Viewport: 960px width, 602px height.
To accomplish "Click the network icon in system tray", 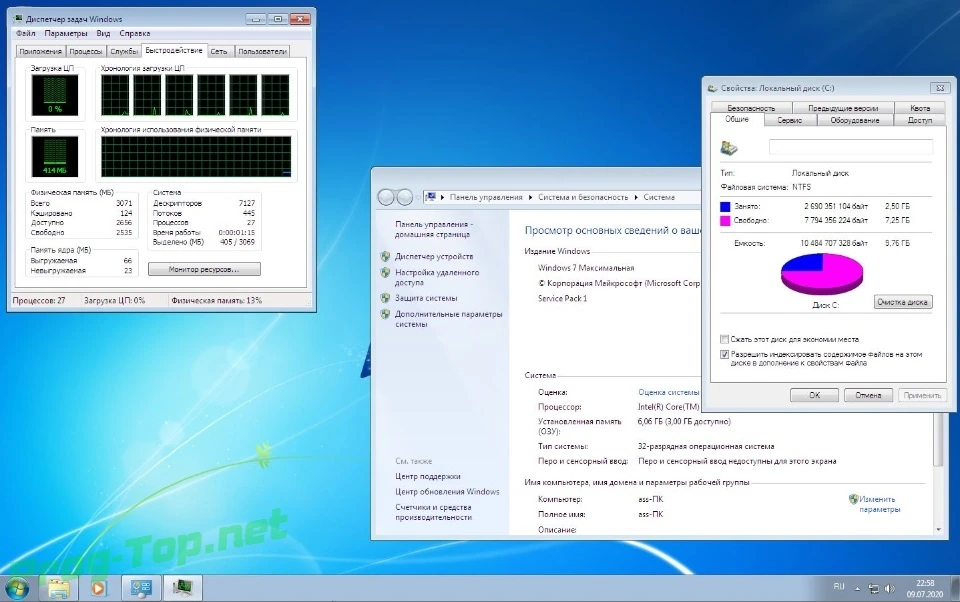I will click(x=874, y=589).
